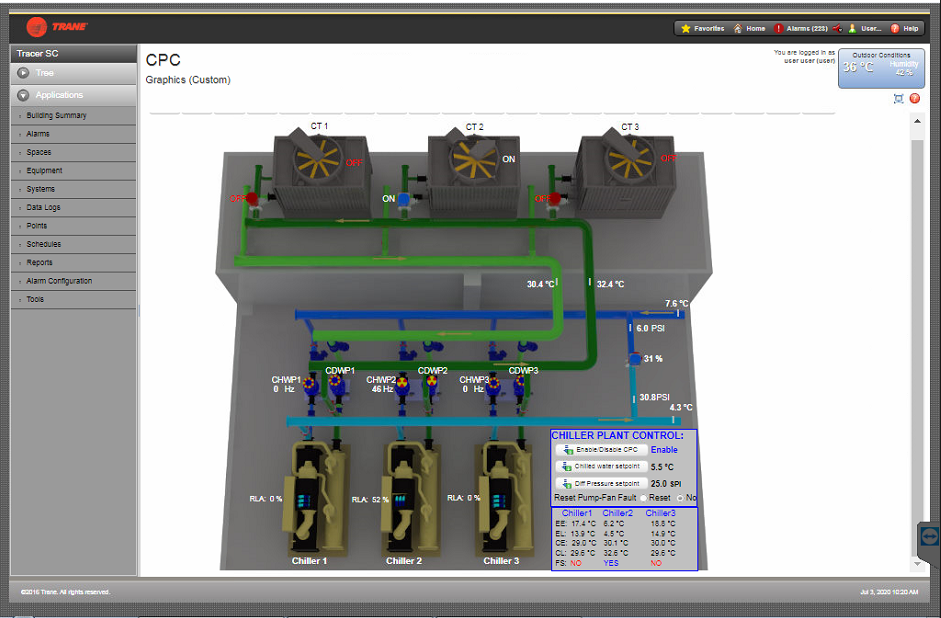Click the CHWP2 46 Hz speed value
Image resolution: width=941 pixels, height=618 pixels.
[382, 389]
